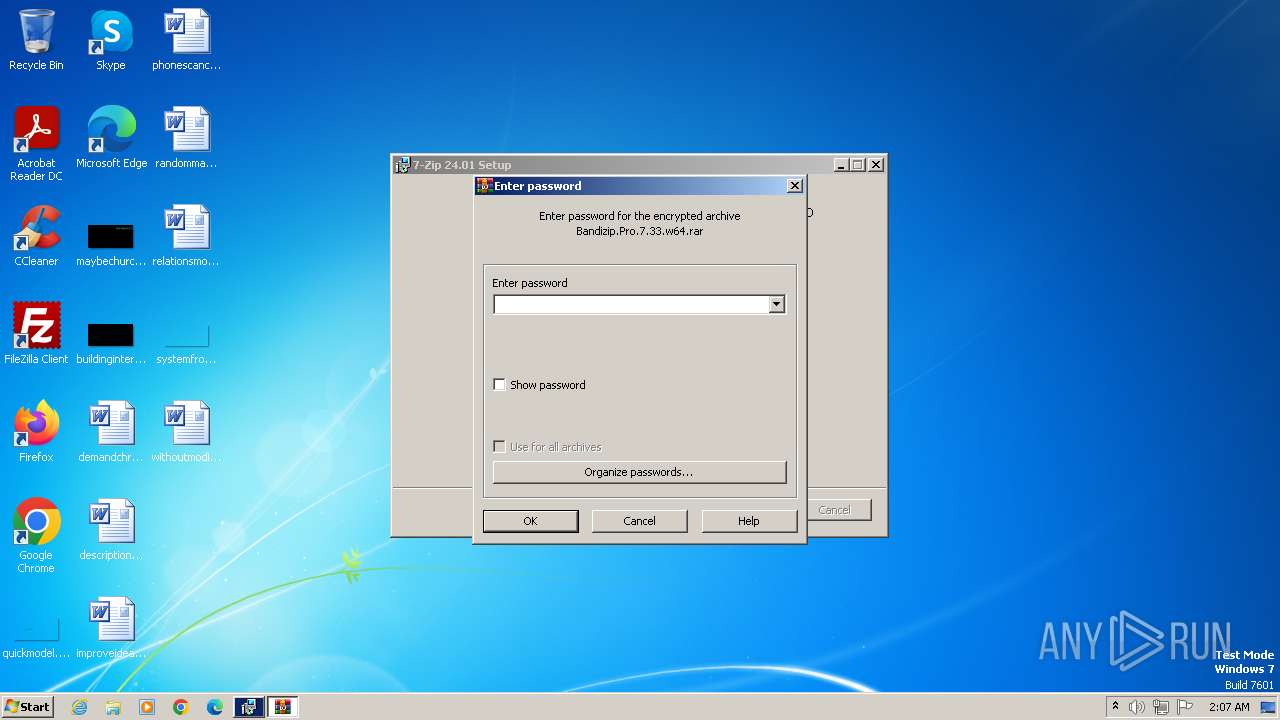This screenshot has width=1280, height=720.
Task: Cancel the Enter password dialog
Action: pyautogui.click(x=639, y=521)
